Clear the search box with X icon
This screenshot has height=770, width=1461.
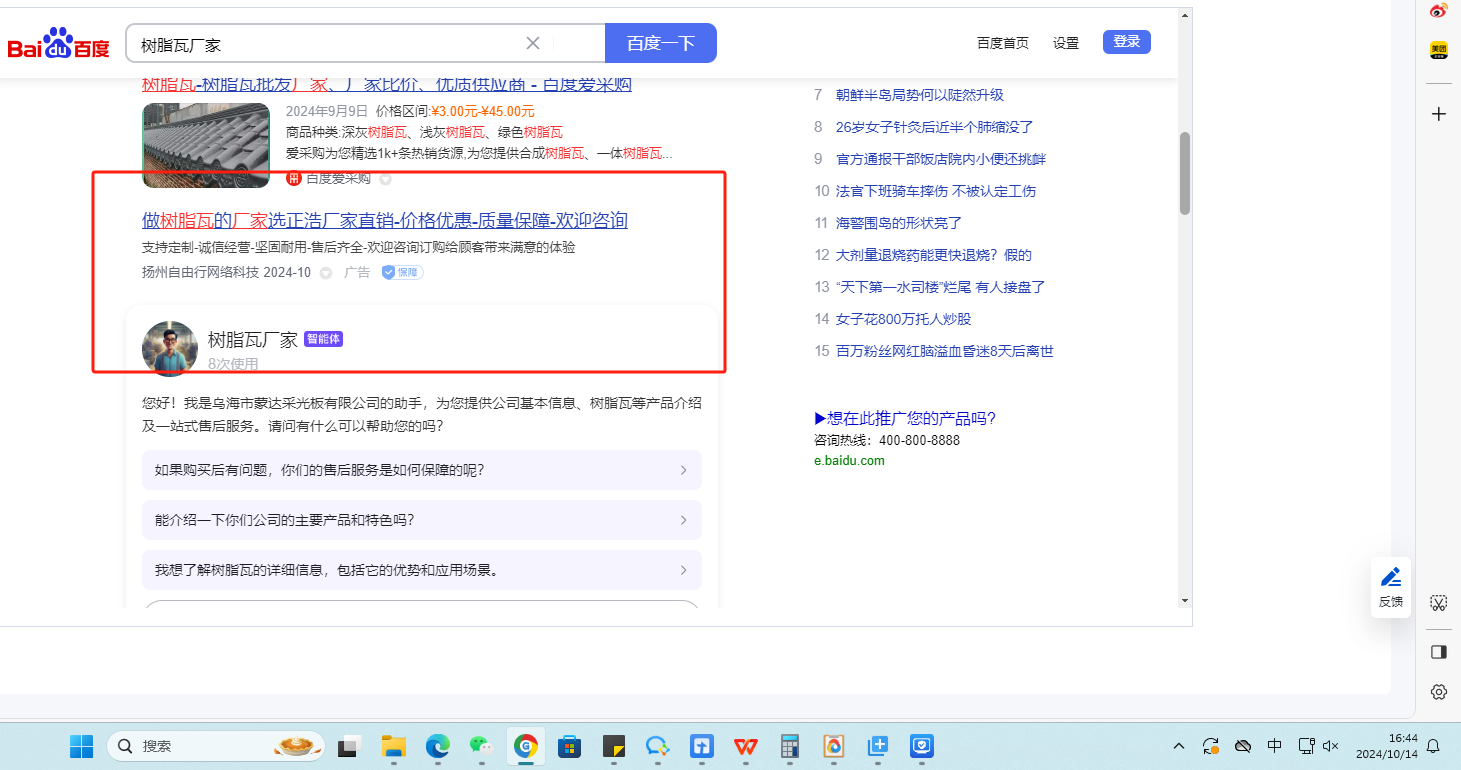533,43
